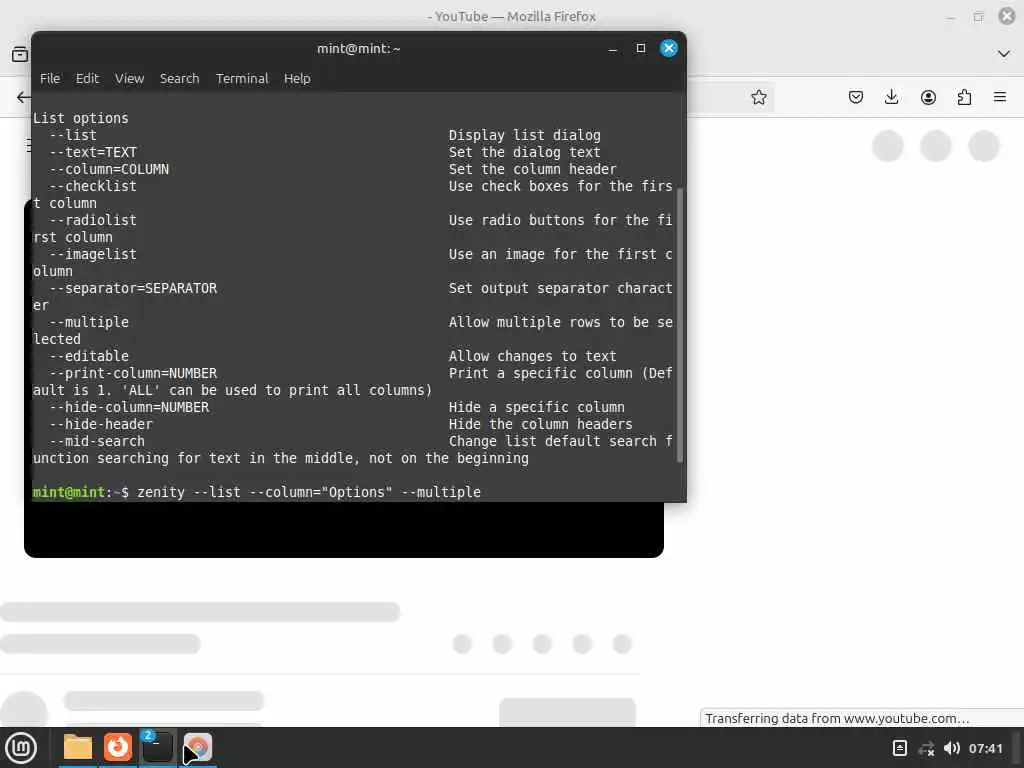Click the '--radiolist' option text
Image resolution: width=1024 pixels, height=768 pixels.
click(x=93, y=220)
